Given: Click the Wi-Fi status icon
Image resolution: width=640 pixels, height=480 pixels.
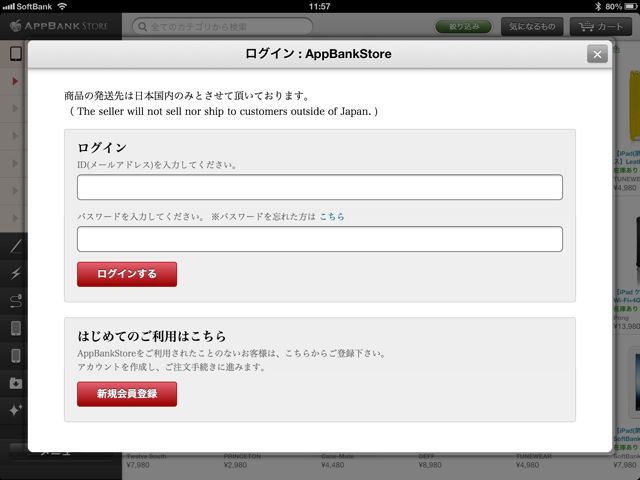Looking at the screenshot, I should (62, 6).
